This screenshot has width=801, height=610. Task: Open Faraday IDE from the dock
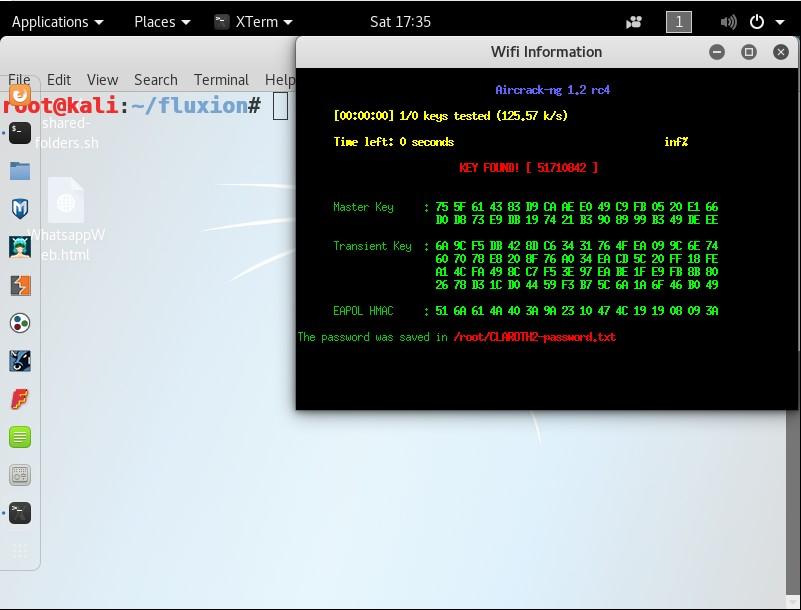(20, 399)
